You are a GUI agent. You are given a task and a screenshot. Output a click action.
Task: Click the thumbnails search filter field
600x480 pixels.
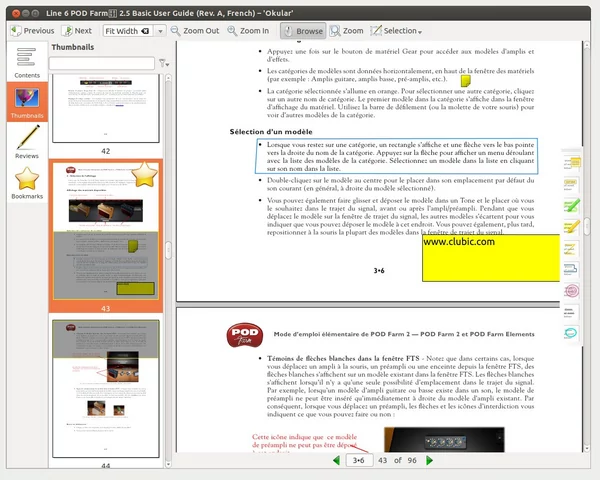click(102, 63)
